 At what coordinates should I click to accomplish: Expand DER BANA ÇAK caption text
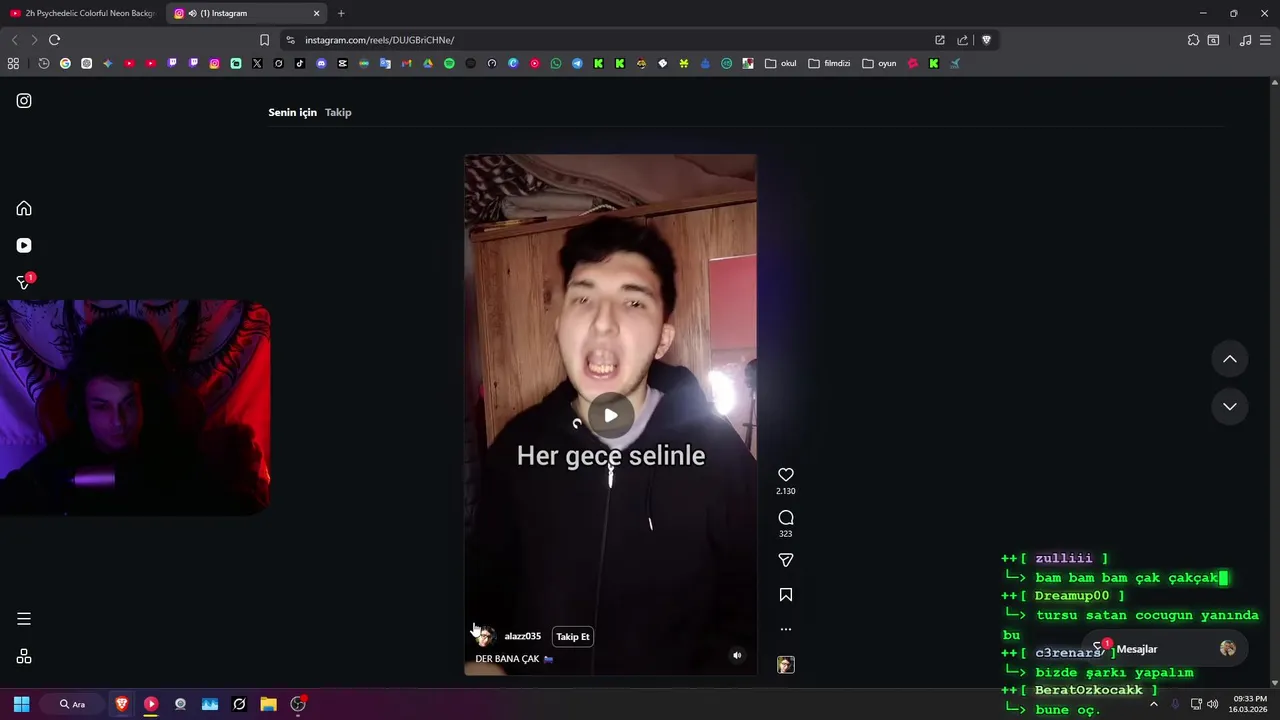click(x=514, y=659)
